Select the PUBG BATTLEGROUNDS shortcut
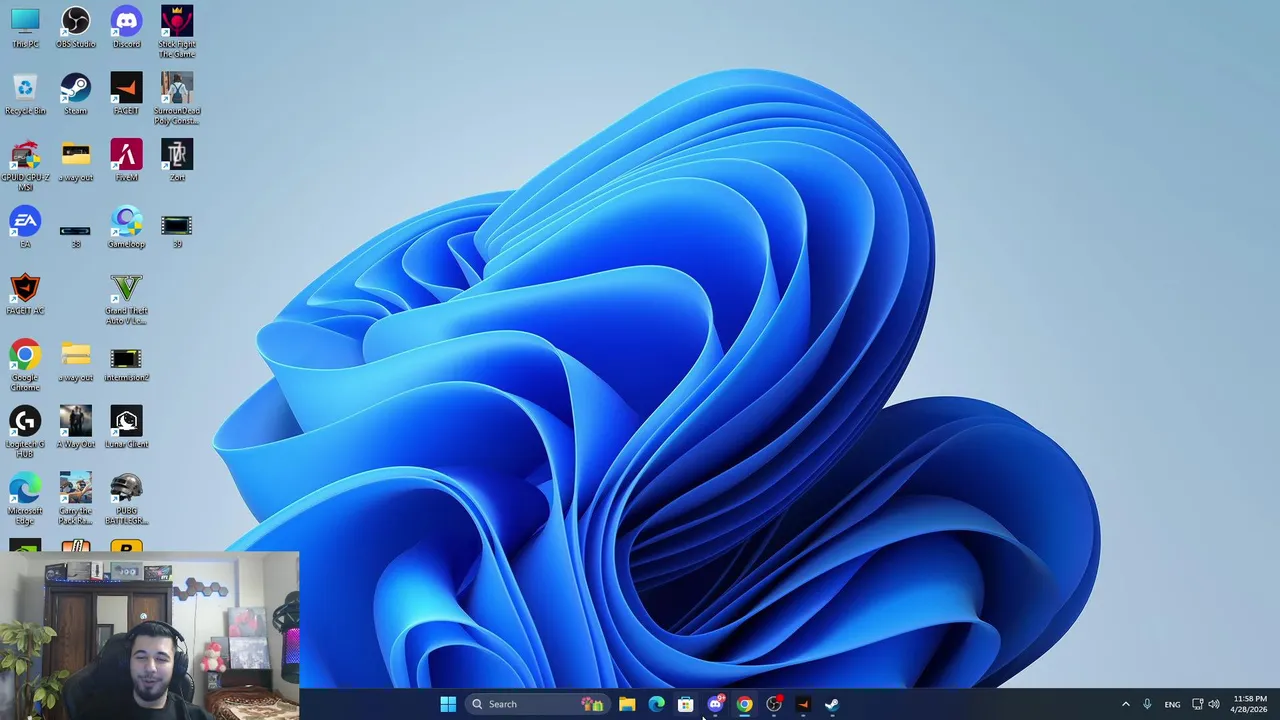Screen dimensions: 1280x720 tap(126, 499)
